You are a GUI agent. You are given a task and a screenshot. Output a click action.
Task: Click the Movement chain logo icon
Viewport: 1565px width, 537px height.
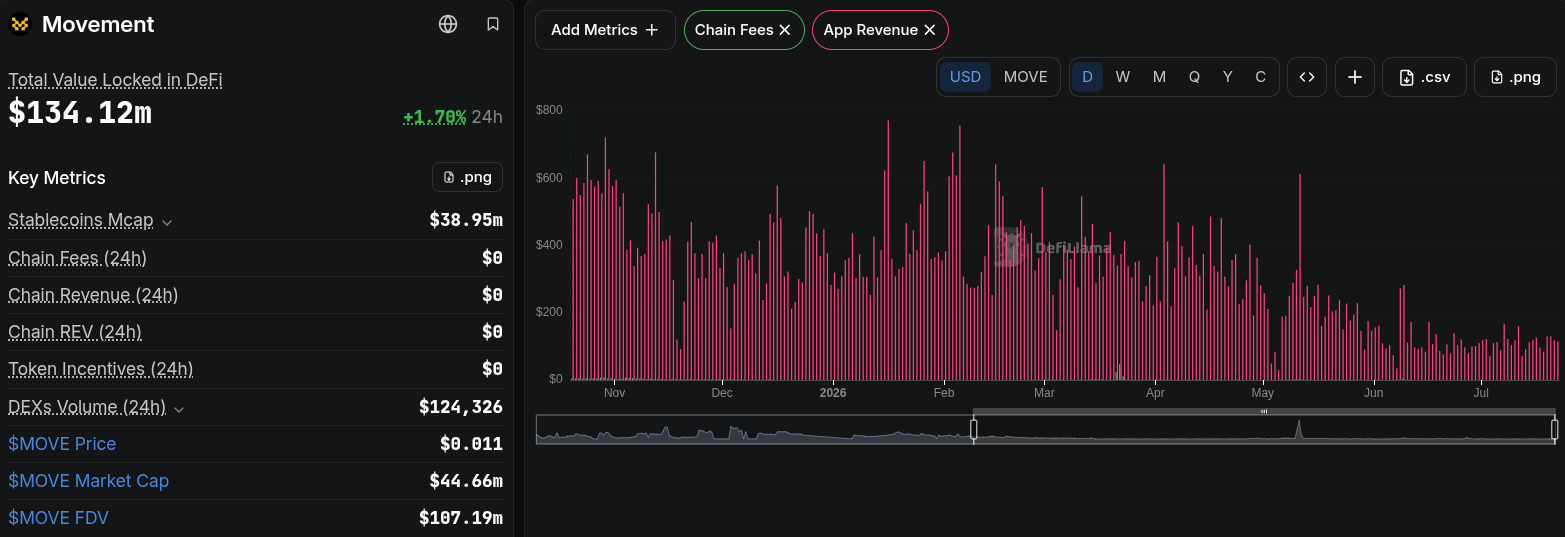(20, 24)
